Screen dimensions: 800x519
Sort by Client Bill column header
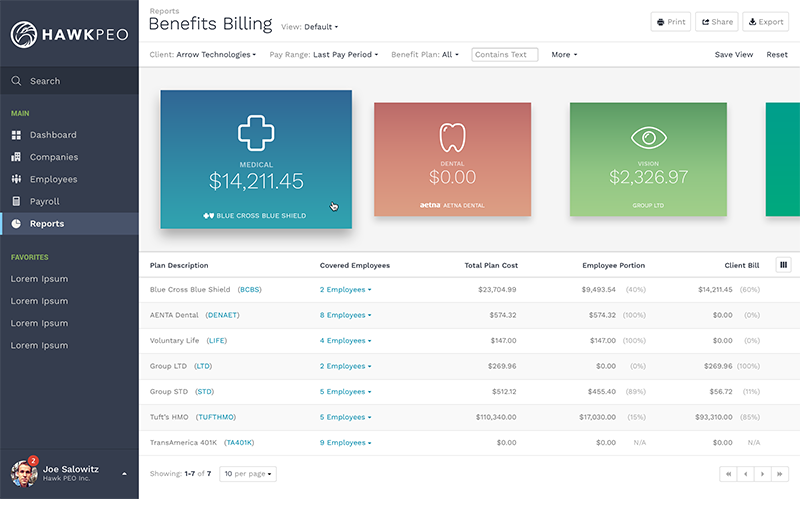[x=742, y=265]
